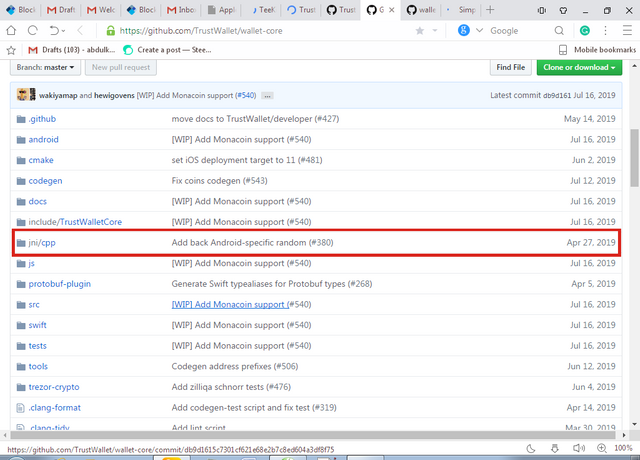Click the New pull request button
The width and height of the screenshot is (640, 460).
(121, 67)
